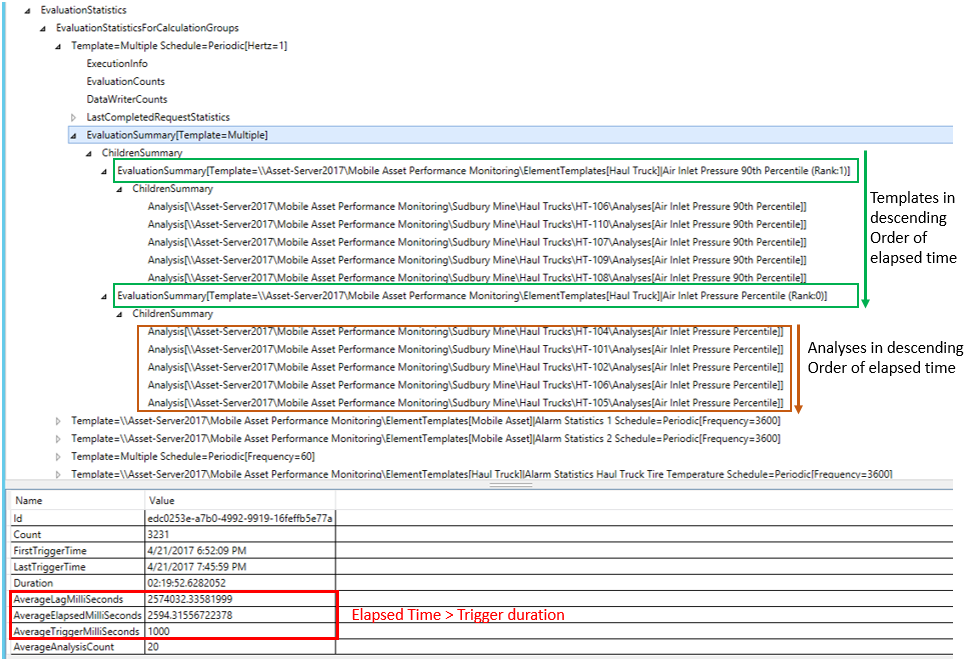Select the Duration value 02:19:52.6282052
The image size is (965, 663).
point(190,583)
